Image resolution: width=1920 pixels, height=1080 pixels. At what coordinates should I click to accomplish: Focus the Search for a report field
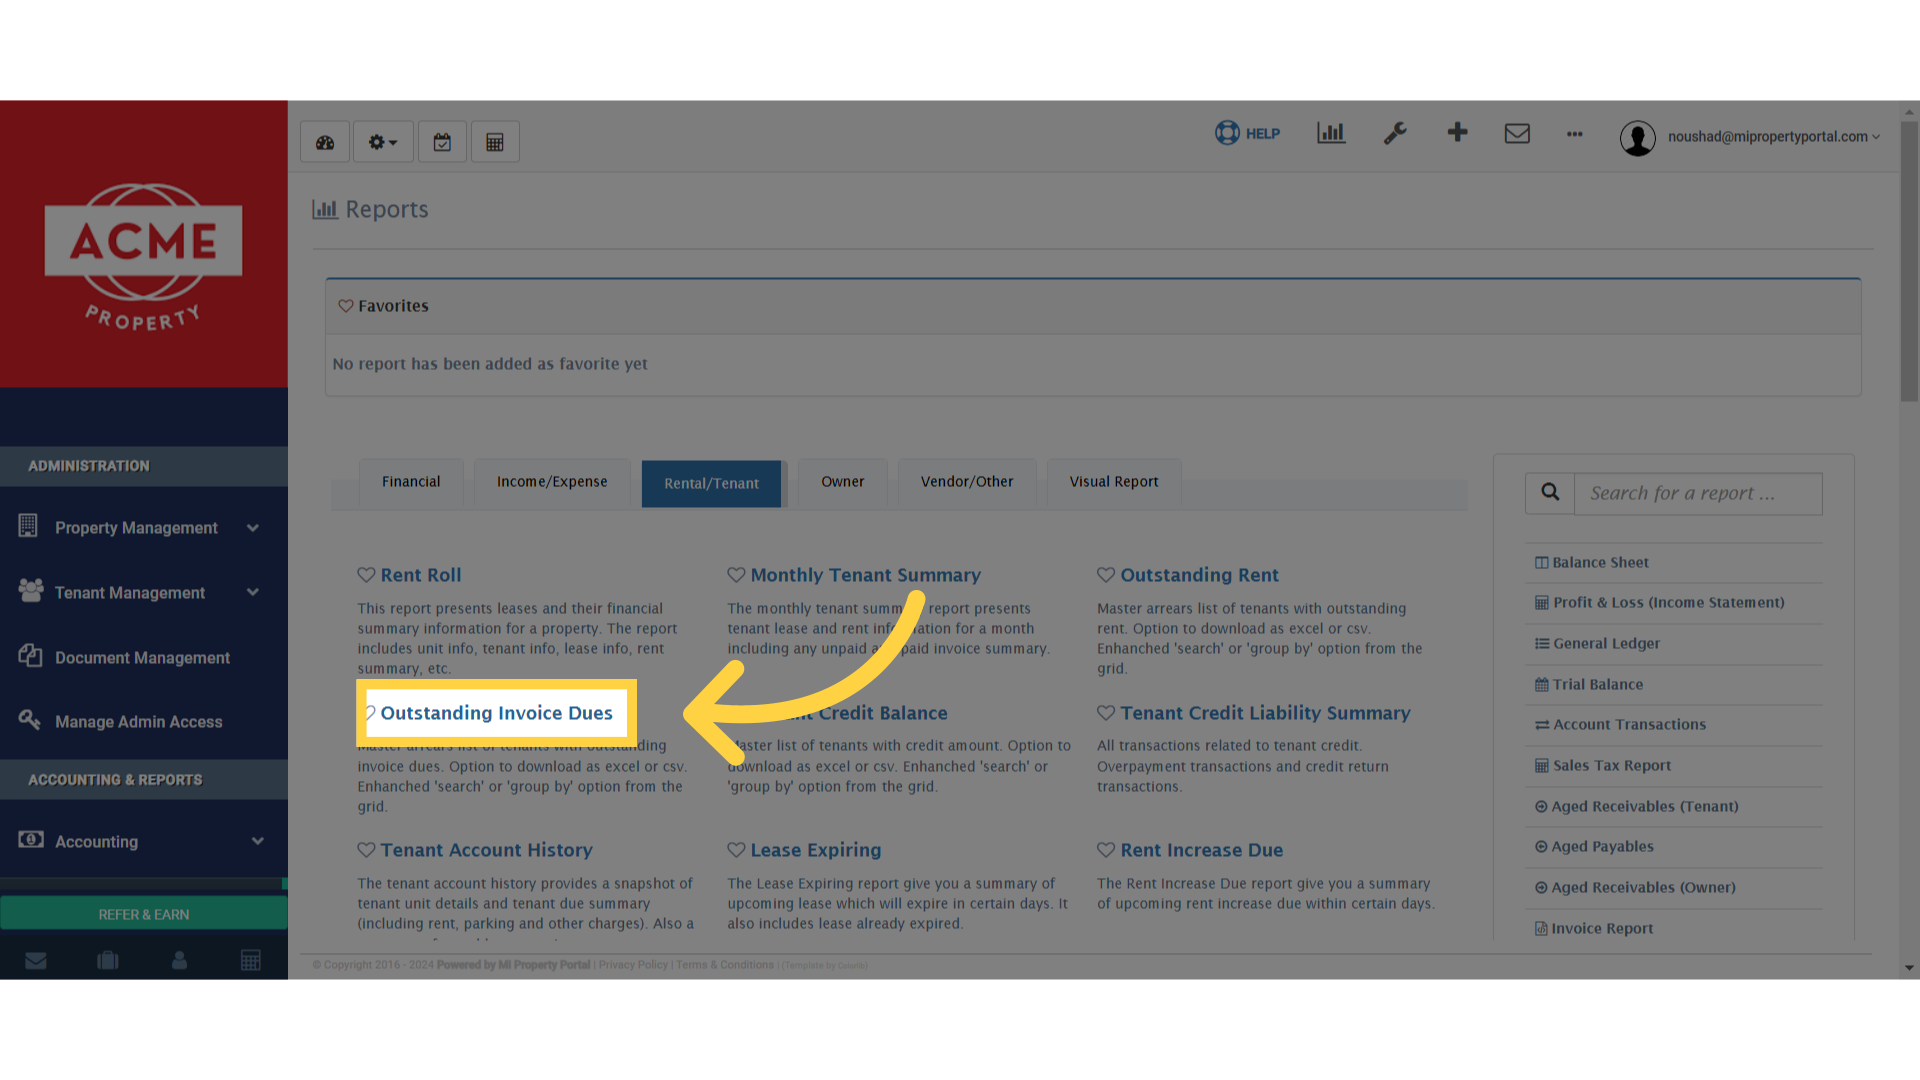(x=1698, y=493)
